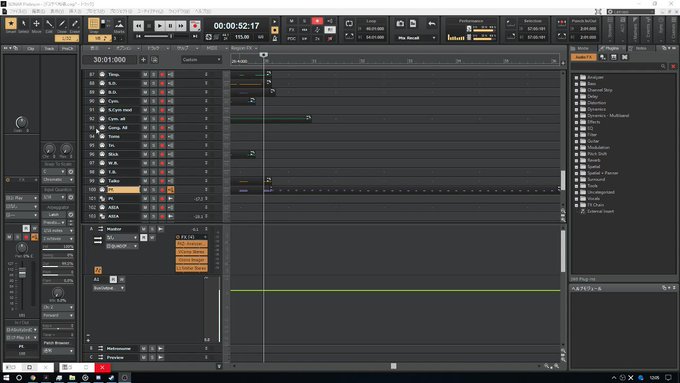Screen dimensions: 680x383
Task: Click the Taiko track instrument icon
Action: (102, 181)
